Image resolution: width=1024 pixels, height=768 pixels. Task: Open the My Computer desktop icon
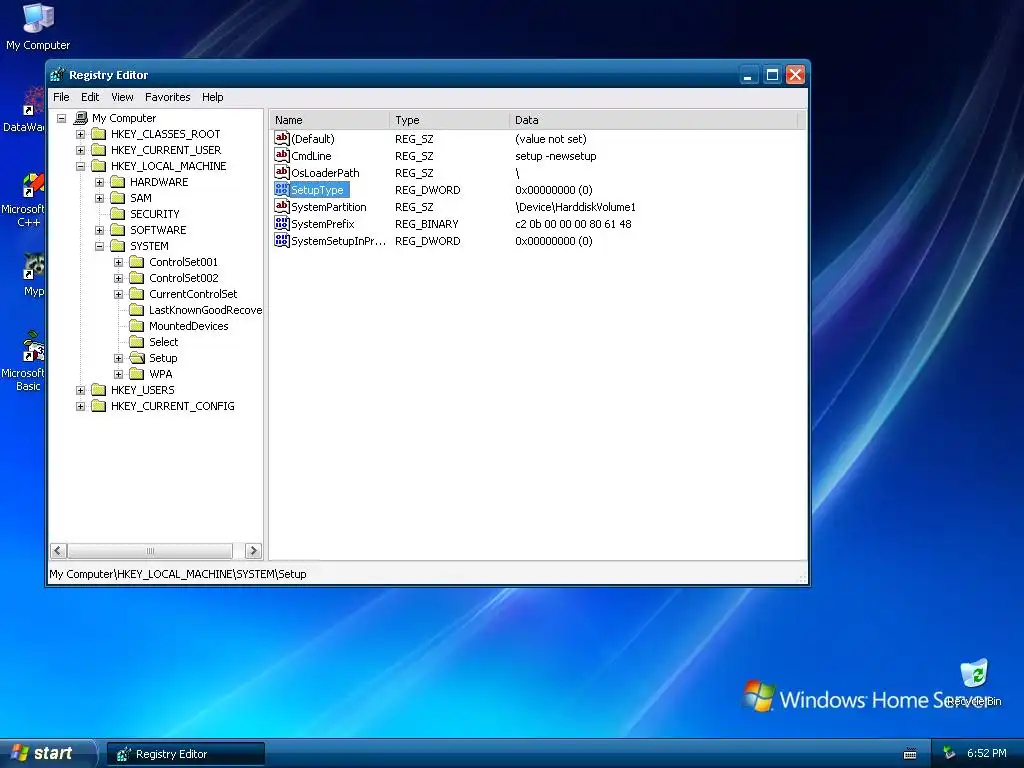pyautogui.click(x=38, y=26)
